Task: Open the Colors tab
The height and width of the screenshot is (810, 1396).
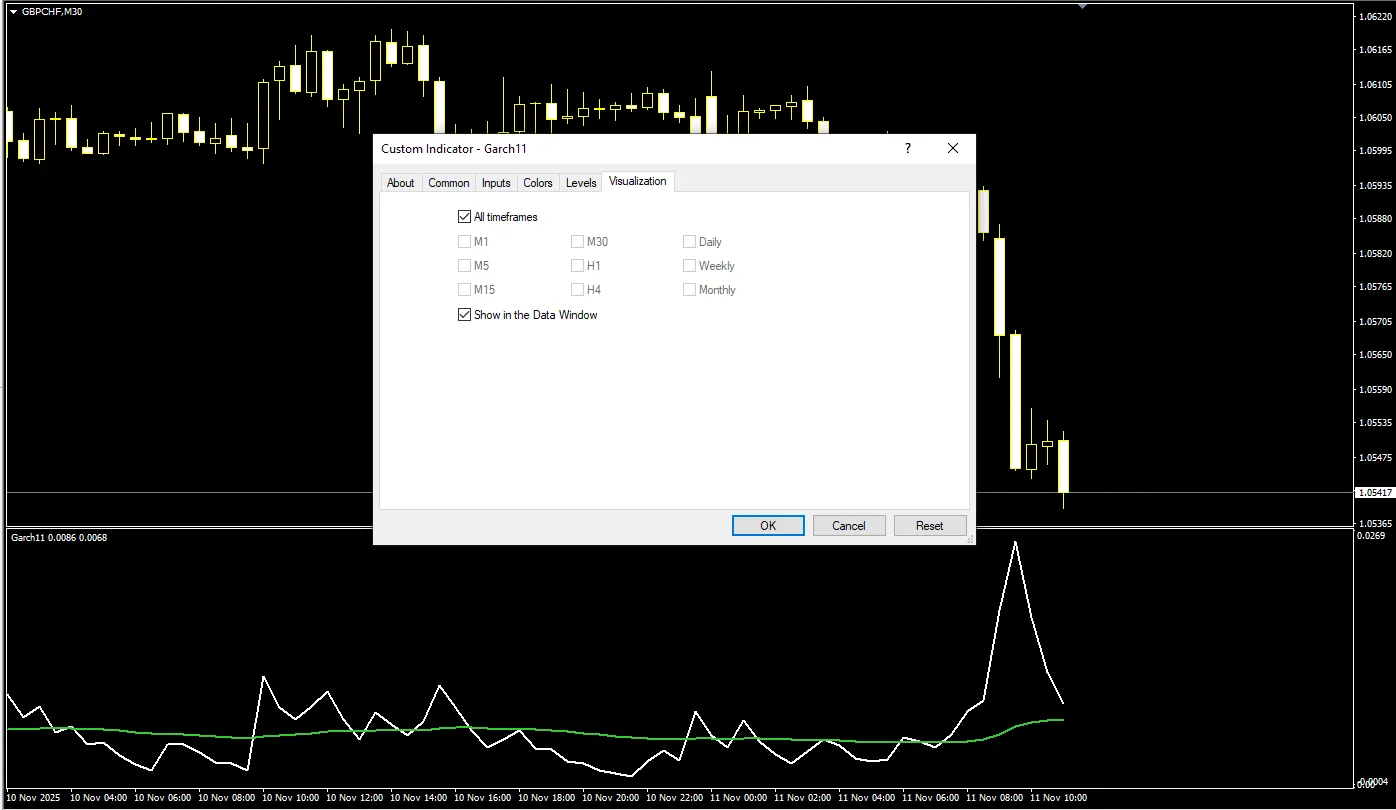Action: pyautogui.click(x=538, y=183)
